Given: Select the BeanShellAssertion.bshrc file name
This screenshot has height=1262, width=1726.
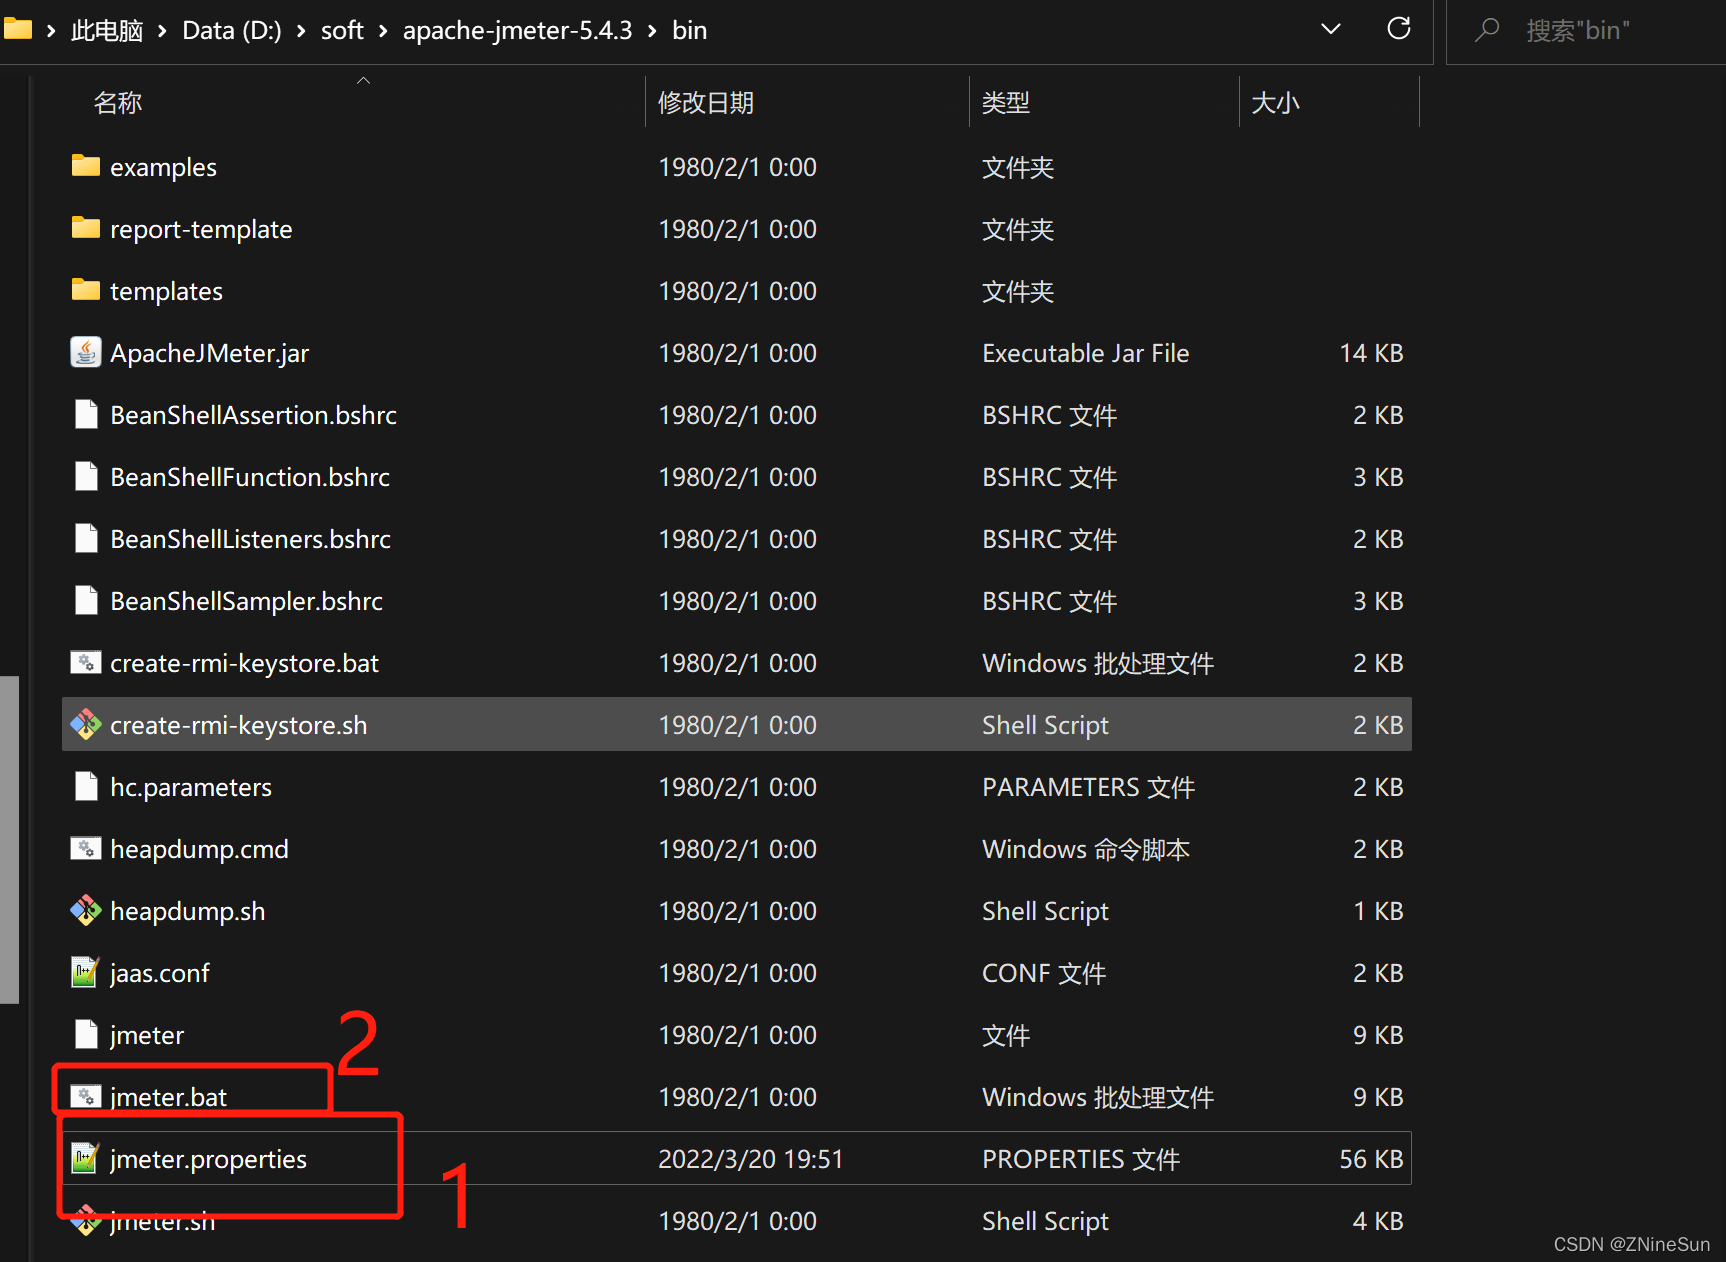Looking at the screenshot, I should coord(253,415).
